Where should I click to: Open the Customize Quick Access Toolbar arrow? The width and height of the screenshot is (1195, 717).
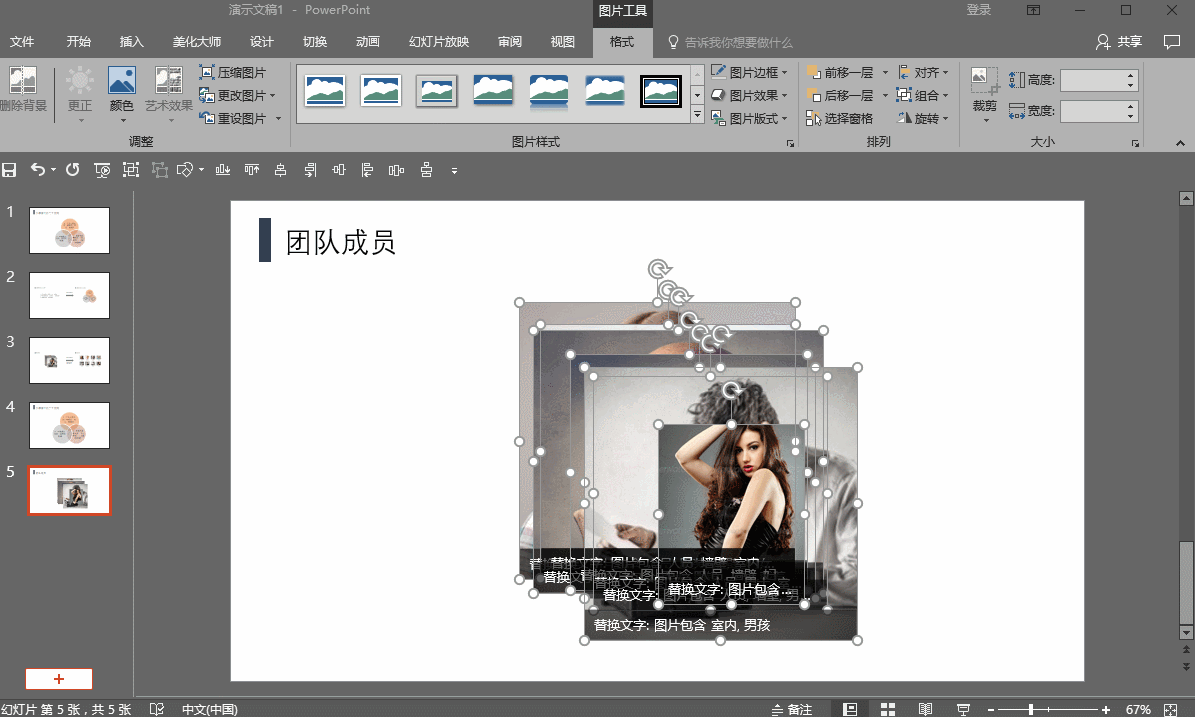click(454, 171)
